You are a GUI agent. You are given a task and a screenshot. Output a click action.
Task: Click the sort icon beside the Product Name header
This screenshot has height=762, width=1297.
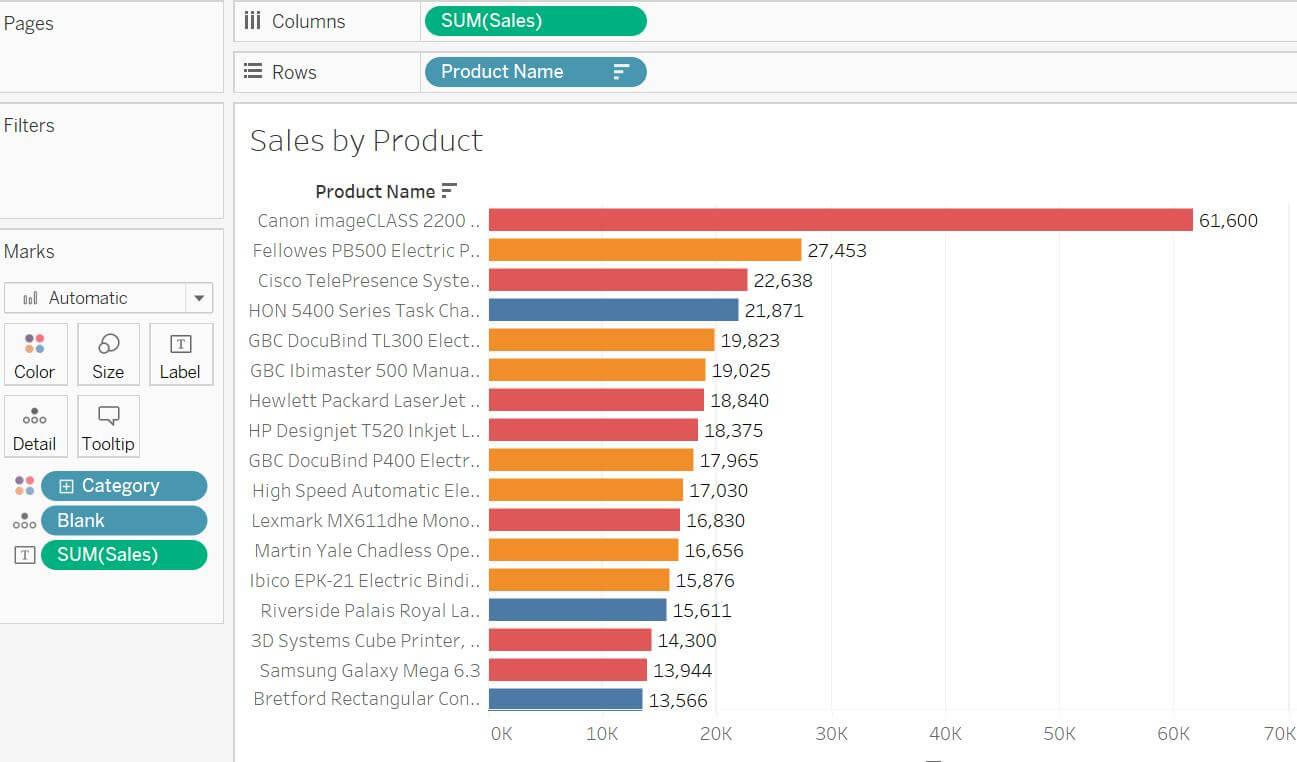tap(449, 191)
